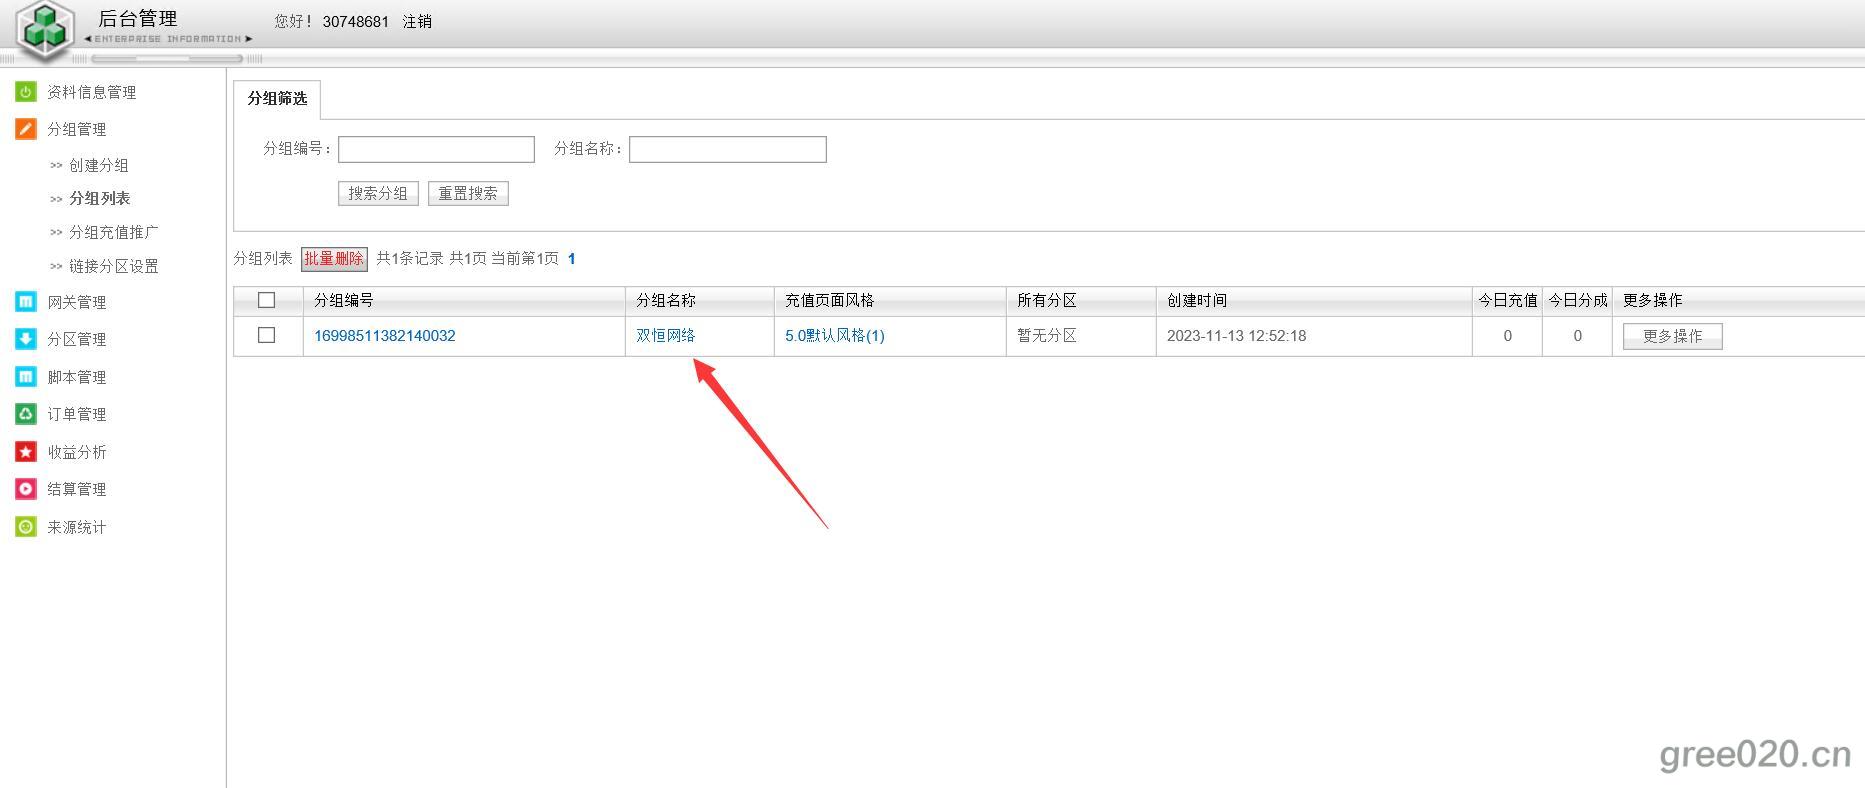Check the box for group 16998511382140032

[266, 335]
